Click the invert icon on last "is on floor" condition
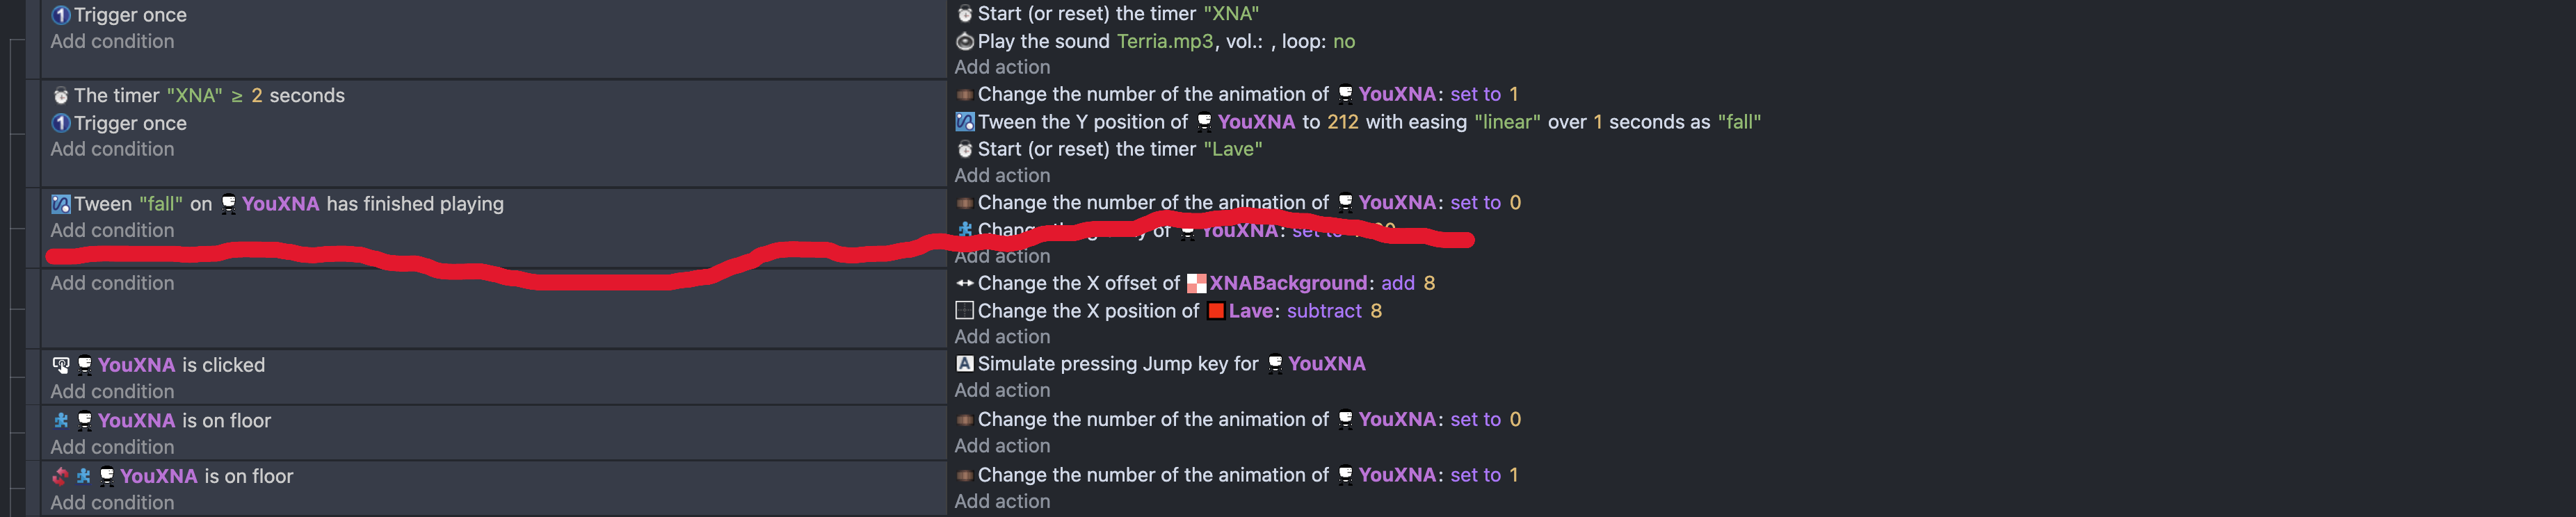This screenshot has width=2576, height=517. [x=61, y=476]
